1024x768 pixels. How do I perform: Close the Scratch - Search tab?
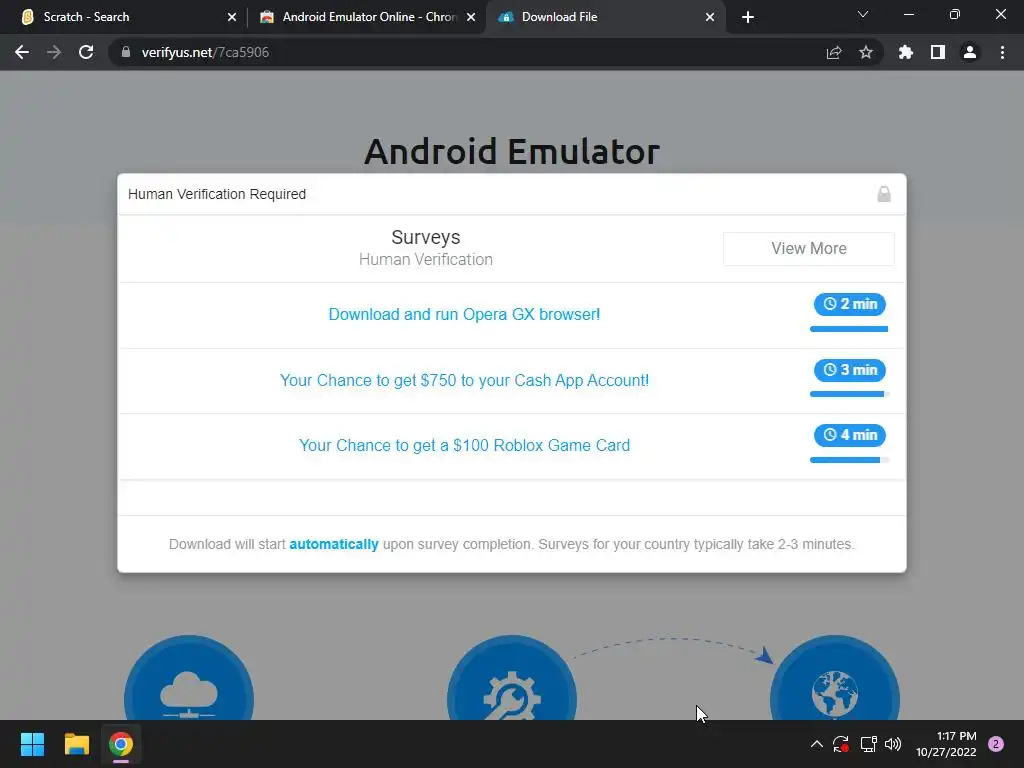pyautogui.click(x=232, y=17)
